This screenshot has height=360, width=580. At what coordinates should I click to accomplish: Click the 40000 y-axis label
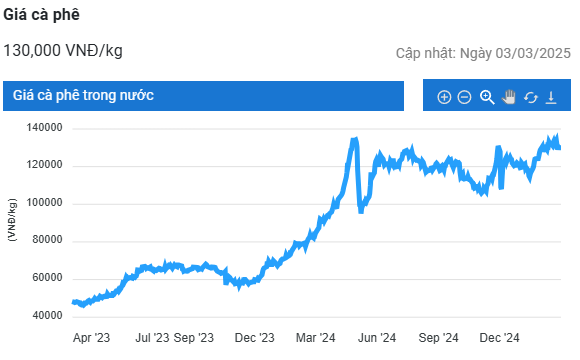point(47,315)
